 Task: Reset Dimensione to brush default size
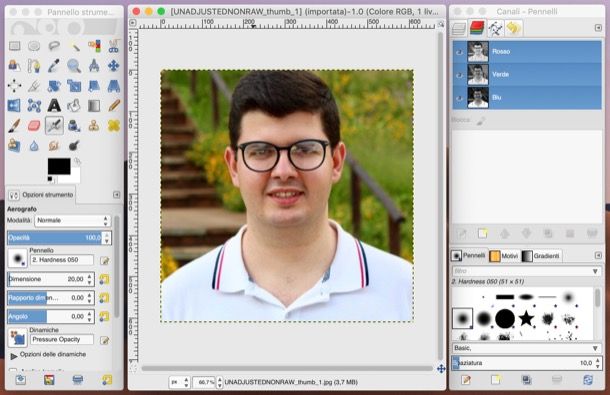coord(104,279)
